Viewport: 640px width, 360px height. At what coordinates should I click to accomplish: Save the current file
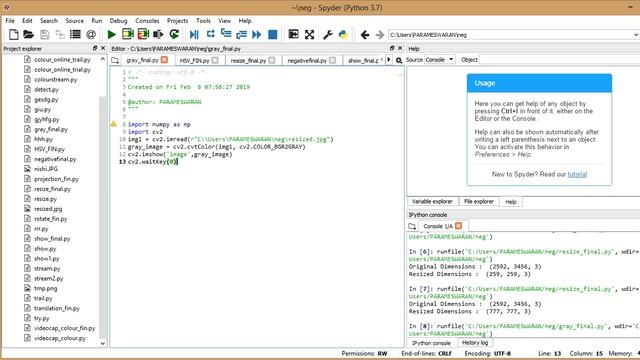[44, 35]
